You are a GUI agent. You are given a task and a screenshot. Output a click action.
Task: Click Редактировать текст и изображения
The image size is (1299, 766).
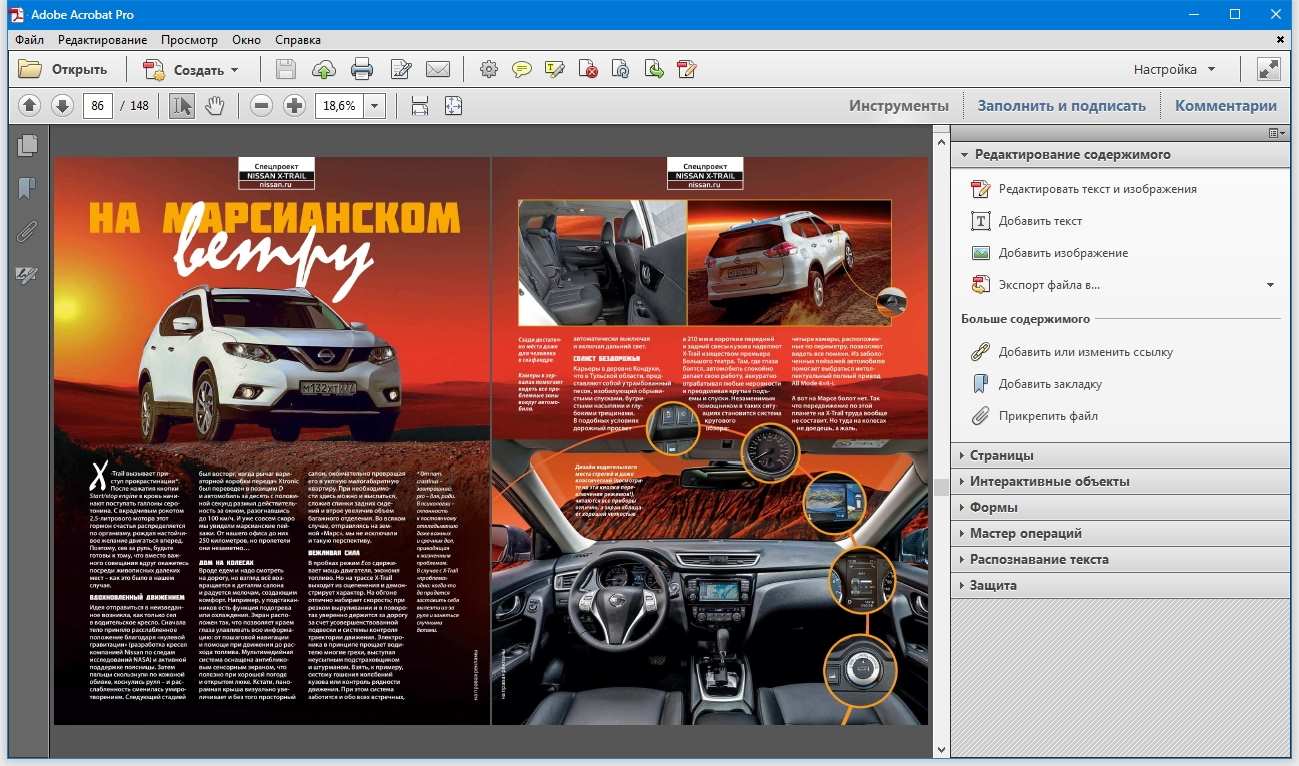[1097, 189]
